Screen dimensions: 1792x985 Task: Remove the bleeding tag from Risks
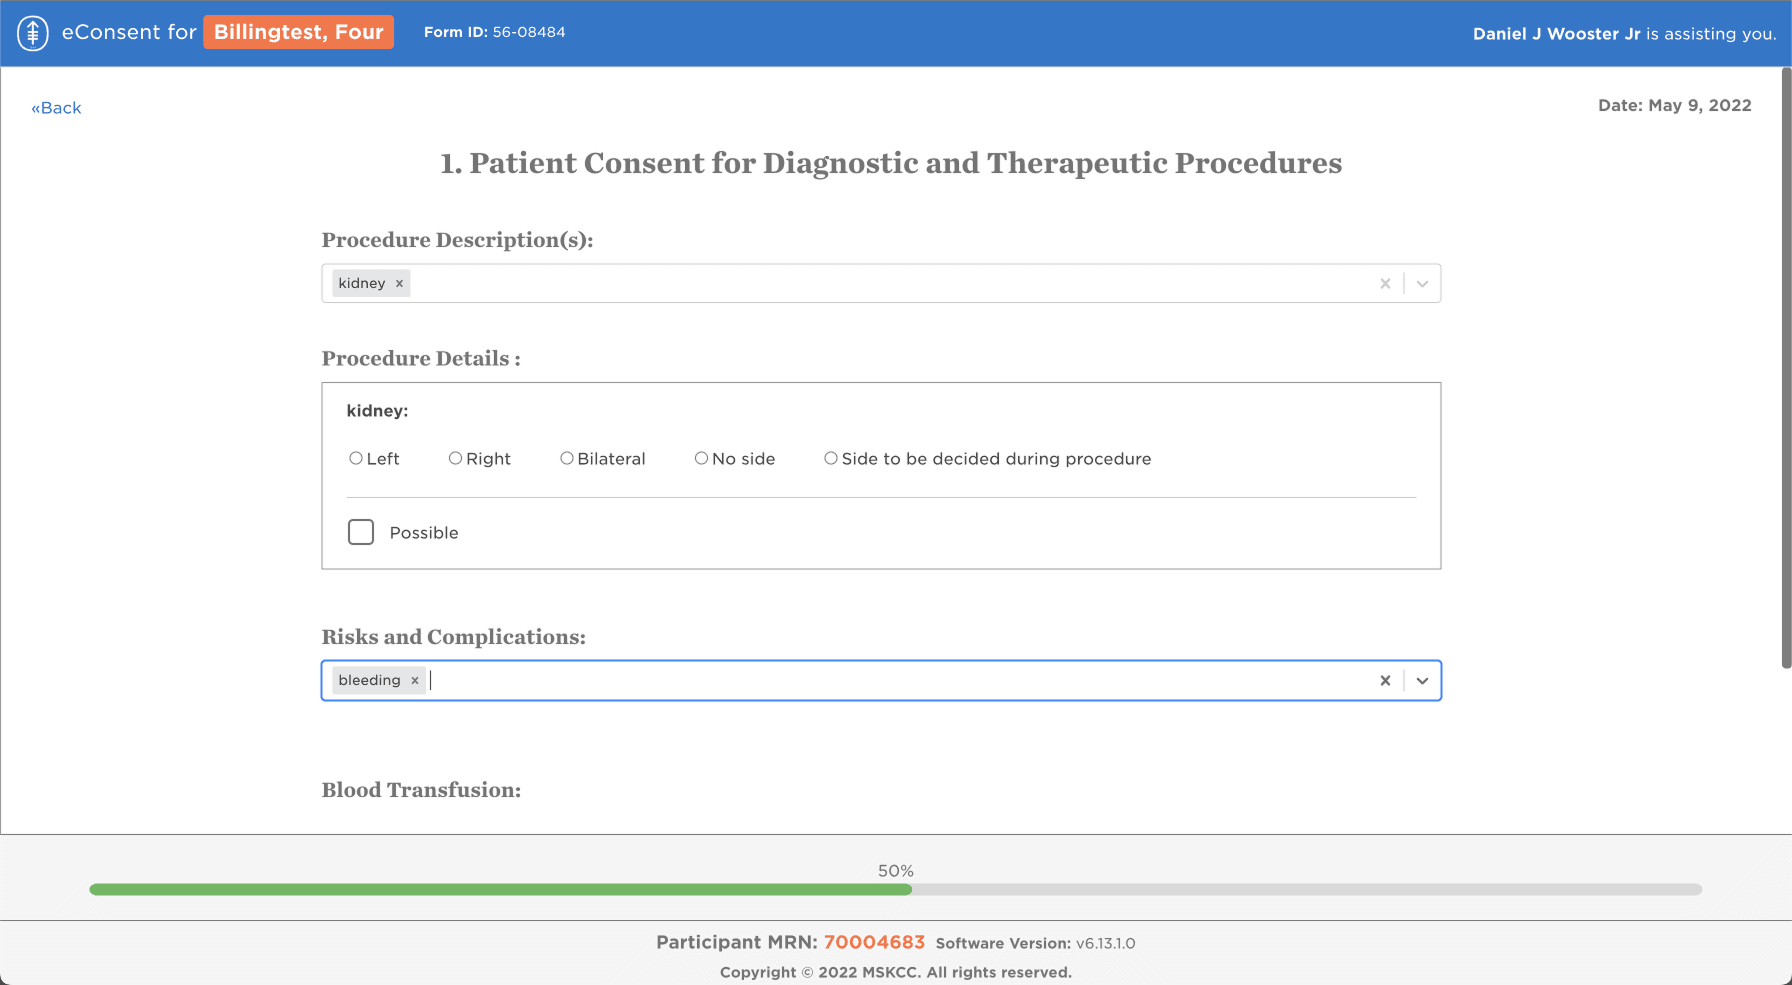point(415,681)
